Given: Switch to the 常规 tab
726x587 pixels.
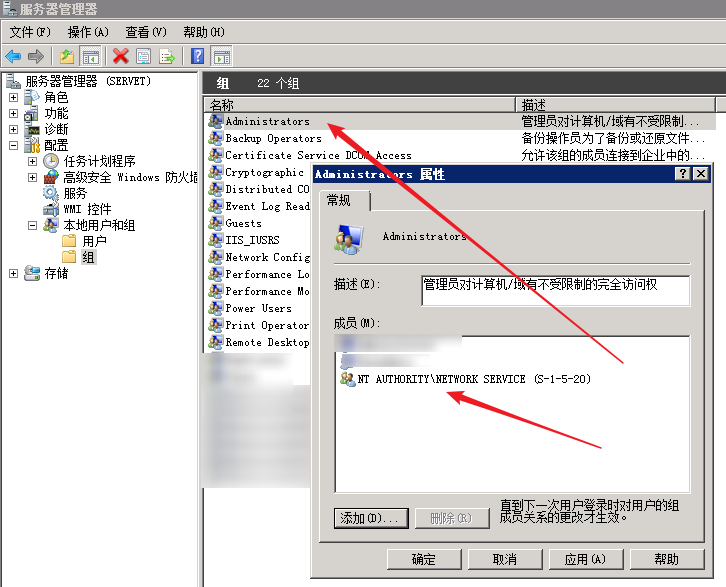Looking at the screenshot, I should 342,202.
